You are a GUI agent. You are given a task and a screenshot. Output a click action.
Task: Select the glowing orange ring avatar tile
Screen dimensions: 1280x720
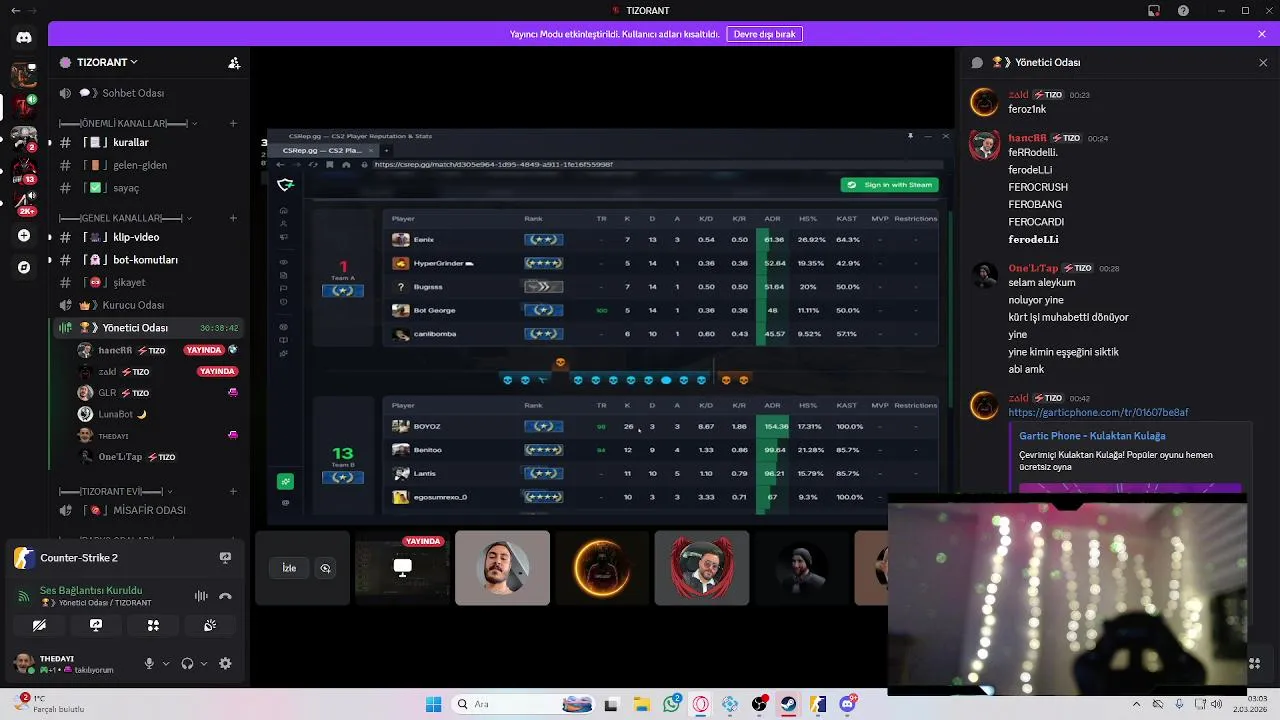click(x=601, y=568)
